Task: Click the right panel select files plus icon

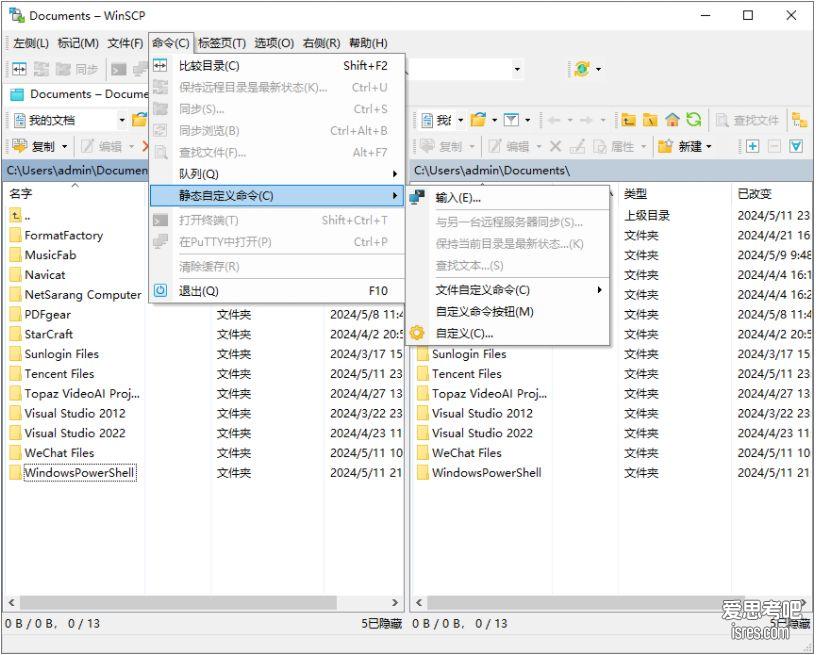Action: (752, 147)
